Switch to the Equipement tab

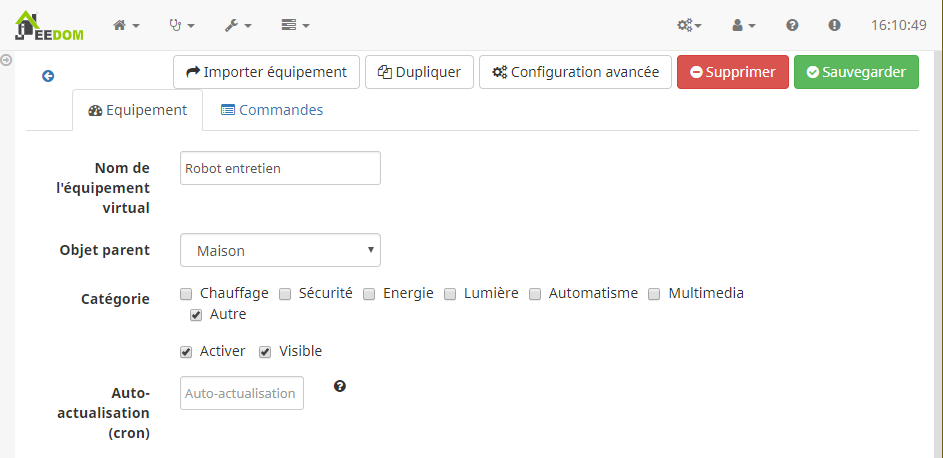tap(138, 111)
